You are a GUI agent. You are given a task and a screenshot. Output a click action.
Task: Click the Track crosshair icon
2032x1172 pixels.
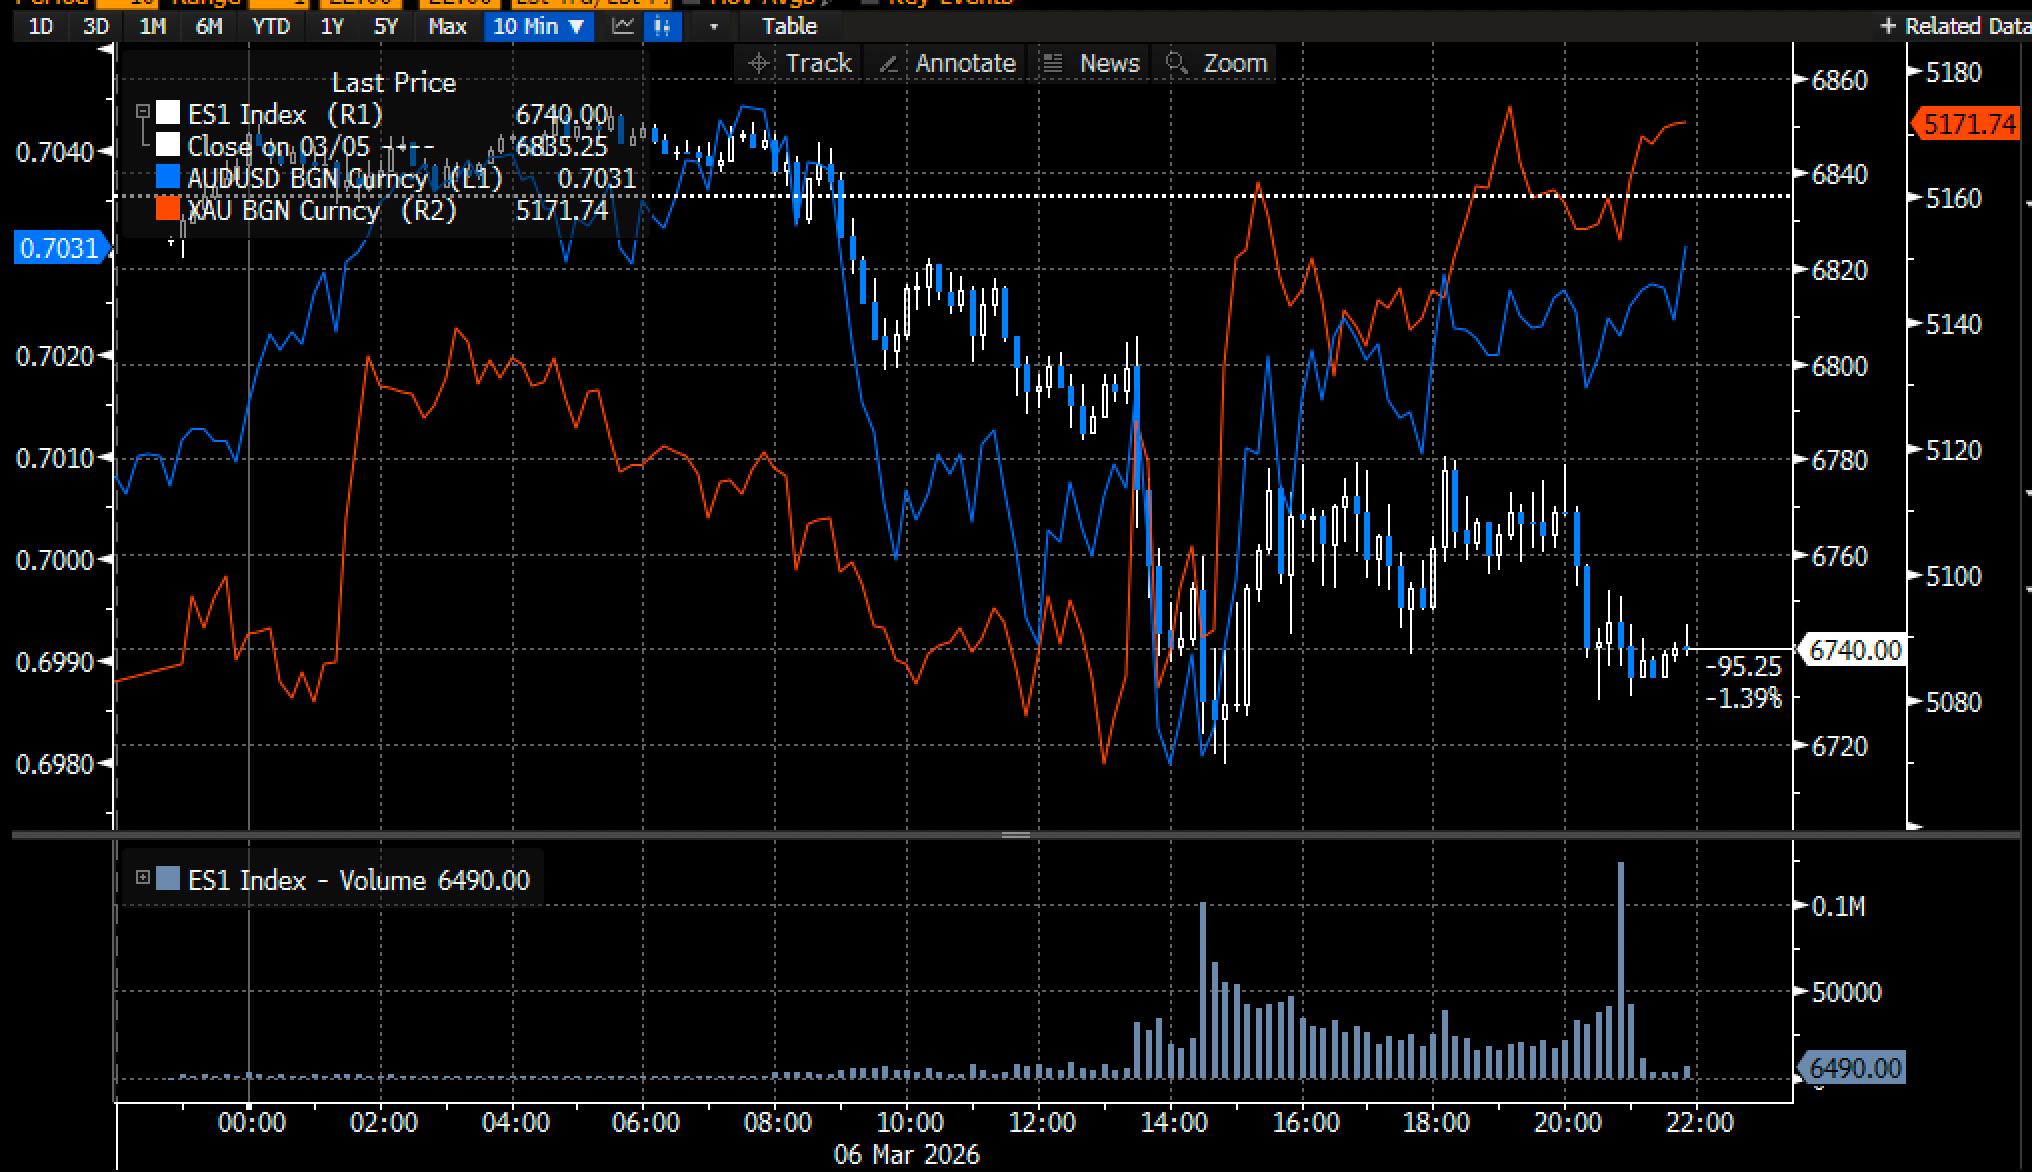759,64
